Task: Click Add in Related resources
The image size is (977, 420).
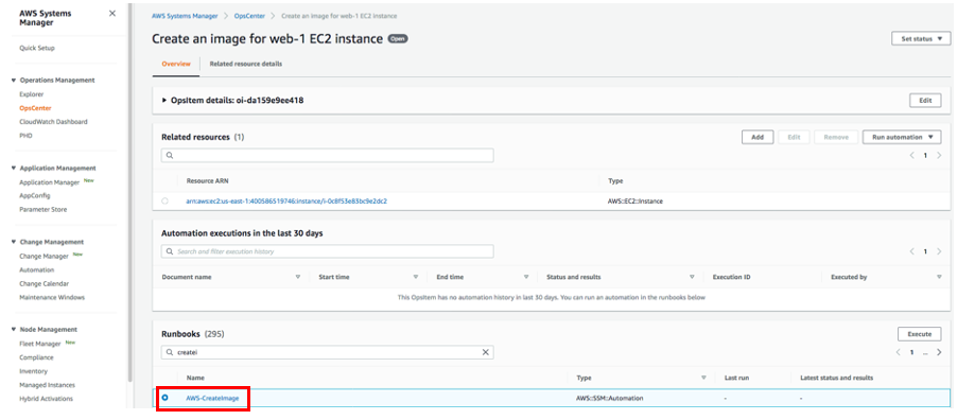Action: tap(757, 137)
